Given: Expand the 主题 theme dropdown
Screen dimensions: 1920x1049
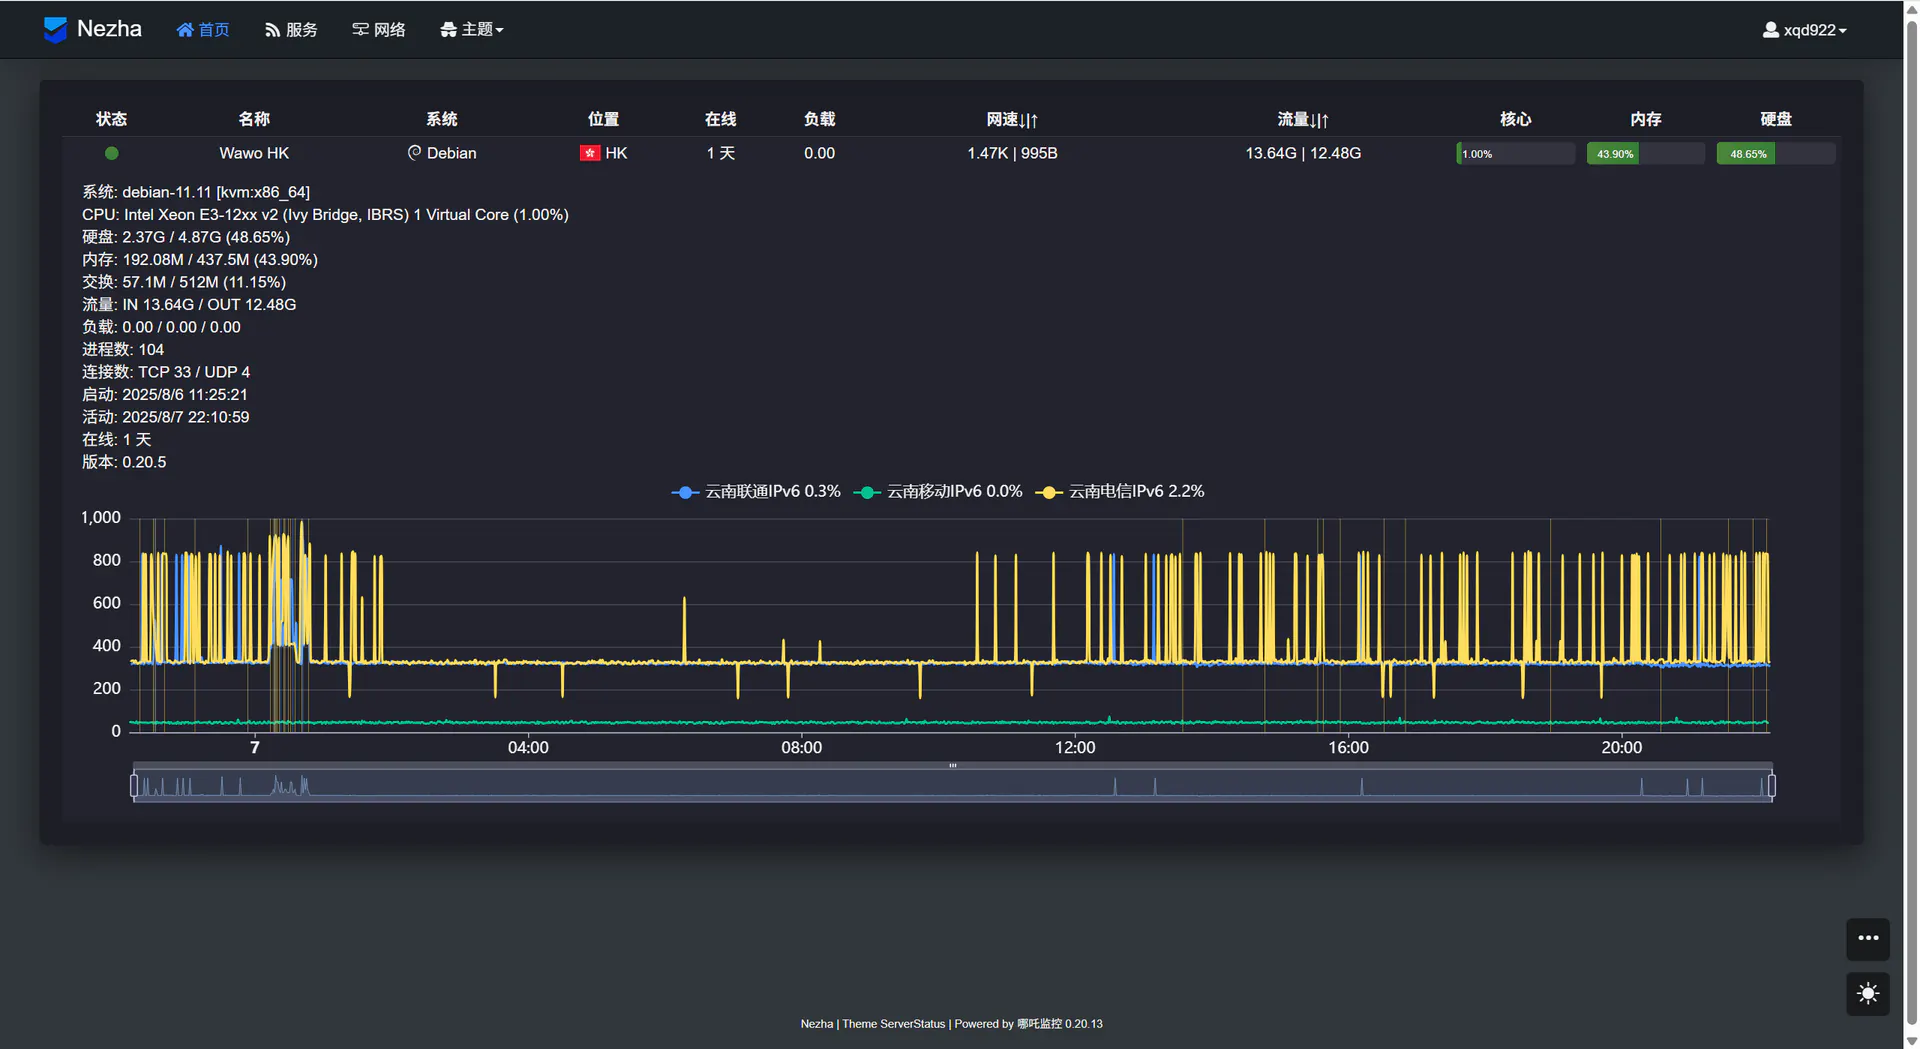Looking at the screenshot, I should 472,30.
